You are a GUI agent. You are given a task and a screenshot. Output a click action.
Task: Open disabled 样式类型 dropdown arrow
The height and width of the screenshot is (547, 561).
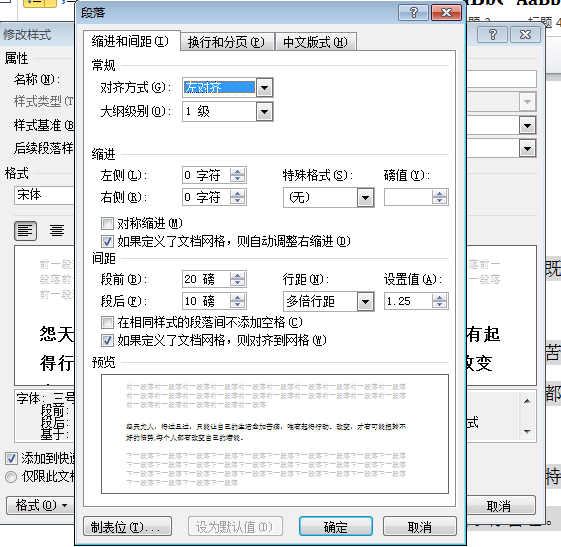pos(527,102)
